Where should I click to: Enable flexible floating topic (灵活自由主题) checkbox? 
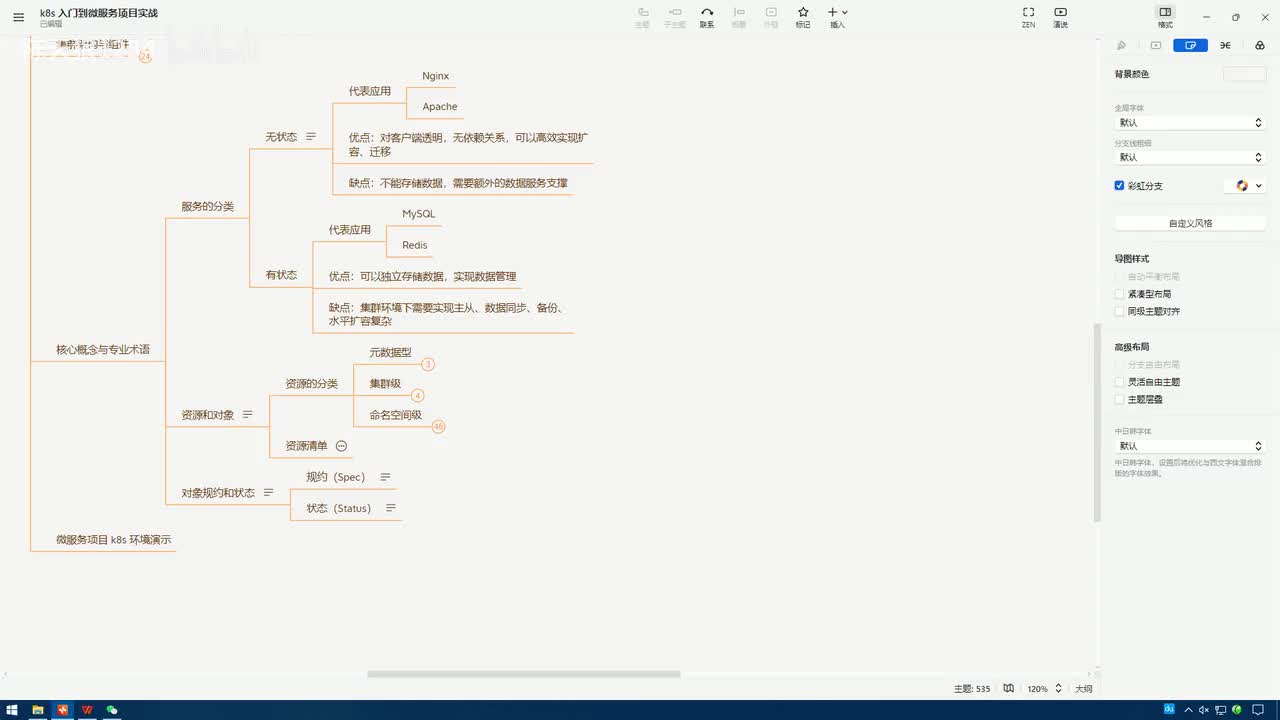click(1120, 382)
